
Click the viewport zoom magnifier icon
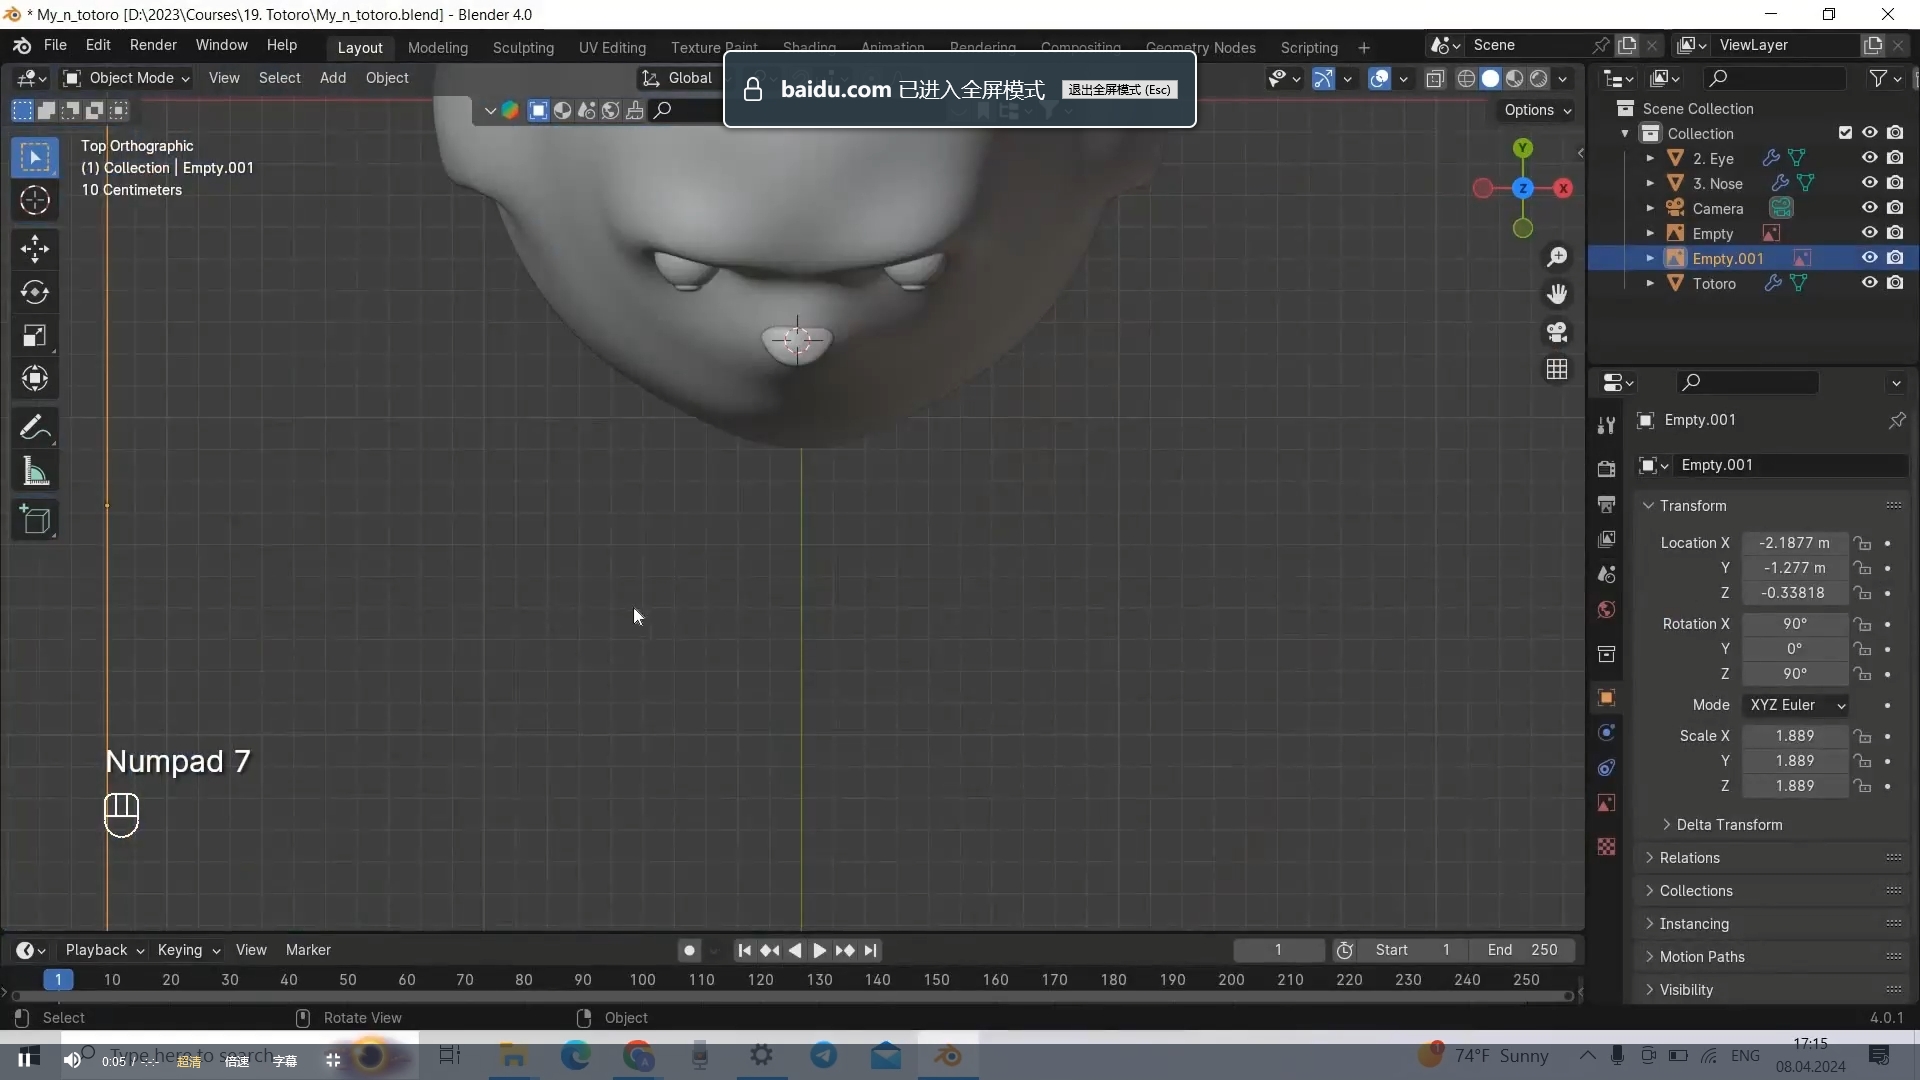(1557, 257)
